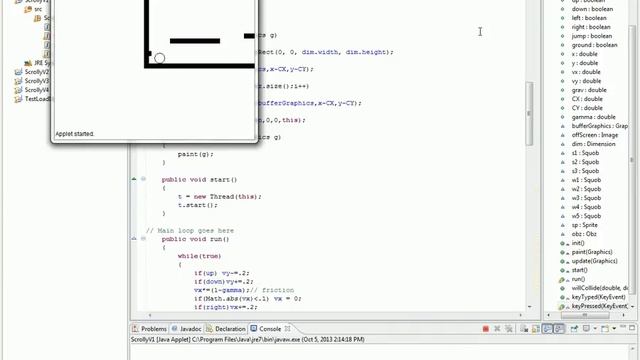Viewport: 640px width, 360px height.
Task: Maximize the Console panel
Action: pos(632,328)
